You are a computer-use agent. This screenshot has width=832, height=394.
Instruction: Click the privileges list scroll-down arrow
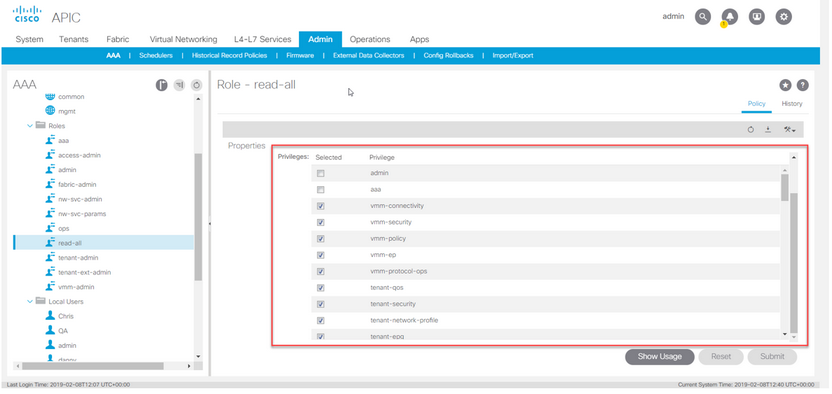[785, 334]
